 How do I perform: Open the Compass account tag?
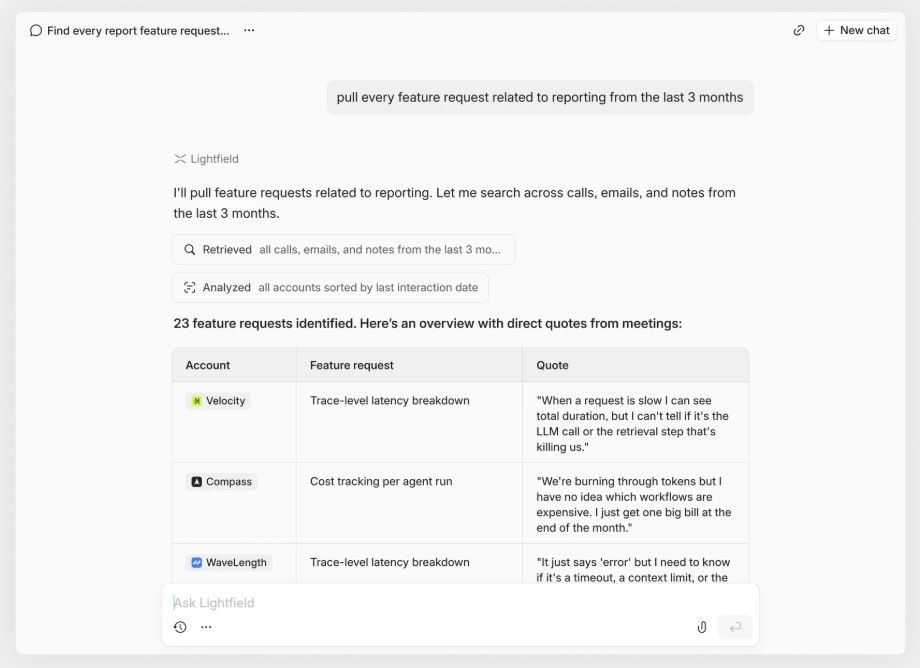[221, 482]
